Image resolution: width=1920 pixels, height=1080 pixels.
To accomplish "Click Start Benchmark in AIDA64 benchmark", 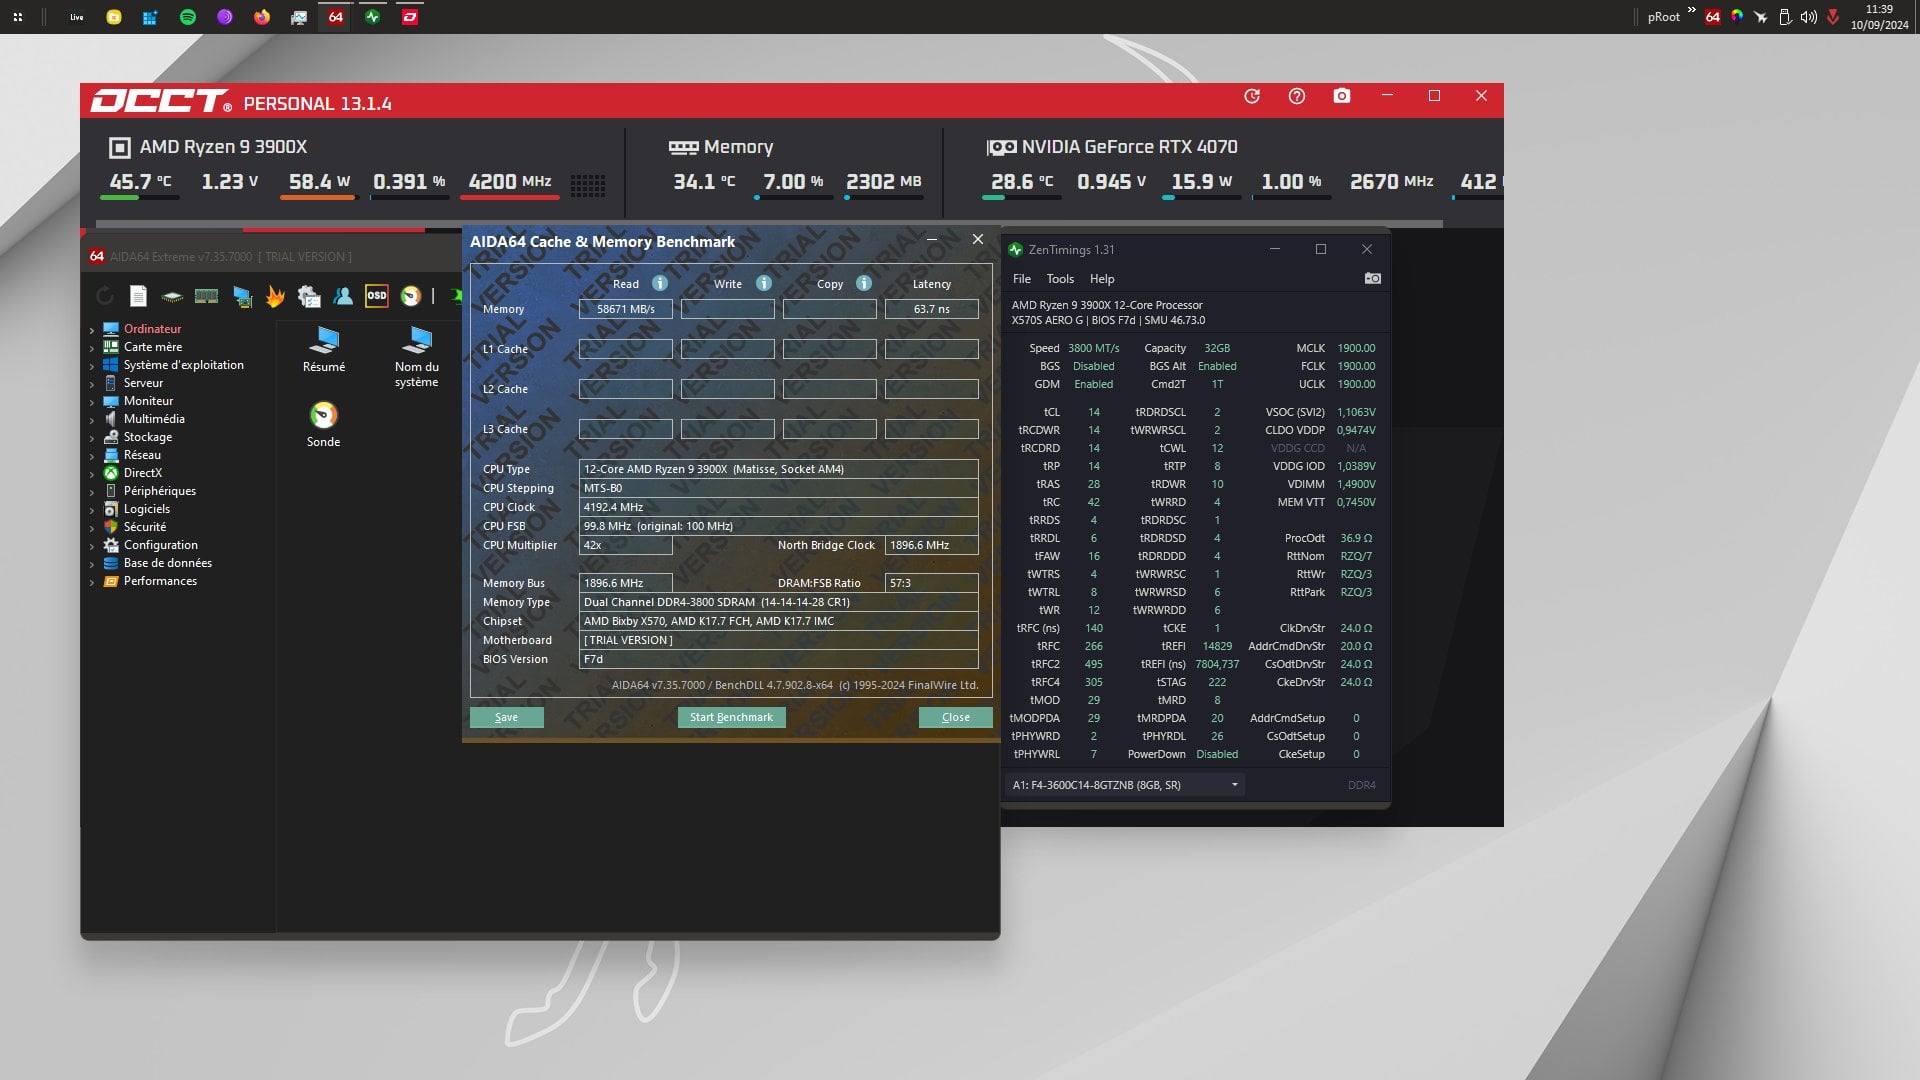I will click(x=731, y=717).
